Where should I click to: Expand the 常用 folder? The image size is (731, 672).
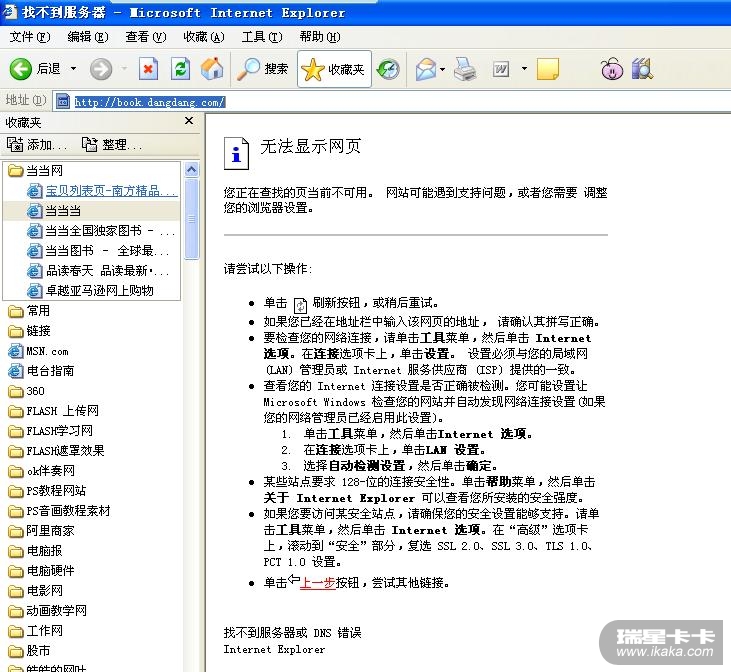29,311
